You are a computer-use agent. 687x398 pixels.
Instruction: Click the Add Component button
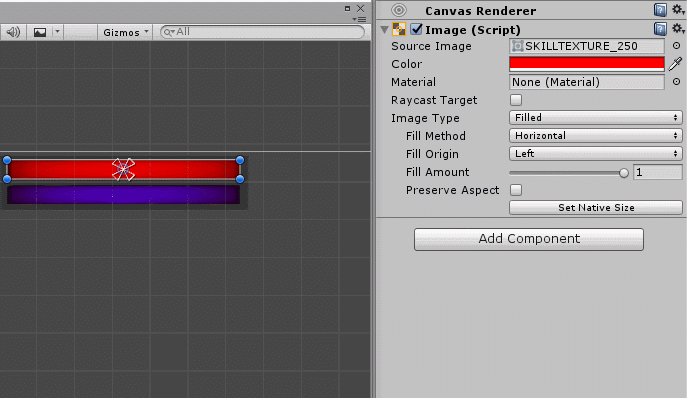(529, 239)
